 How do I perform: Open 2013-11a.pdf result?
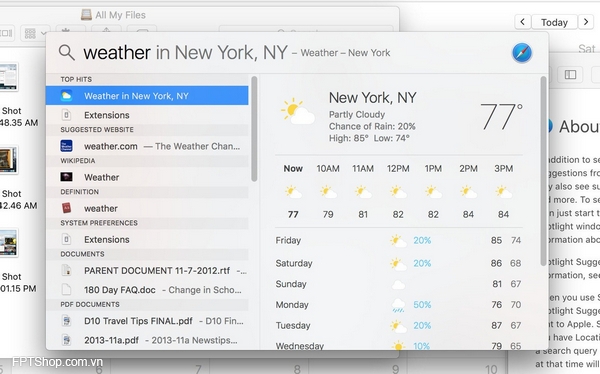pos(147,340)
